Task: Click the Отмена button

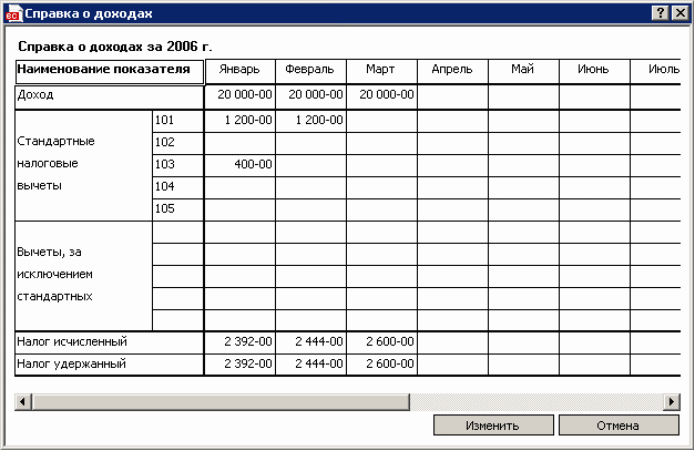Action: coord(618,425)
